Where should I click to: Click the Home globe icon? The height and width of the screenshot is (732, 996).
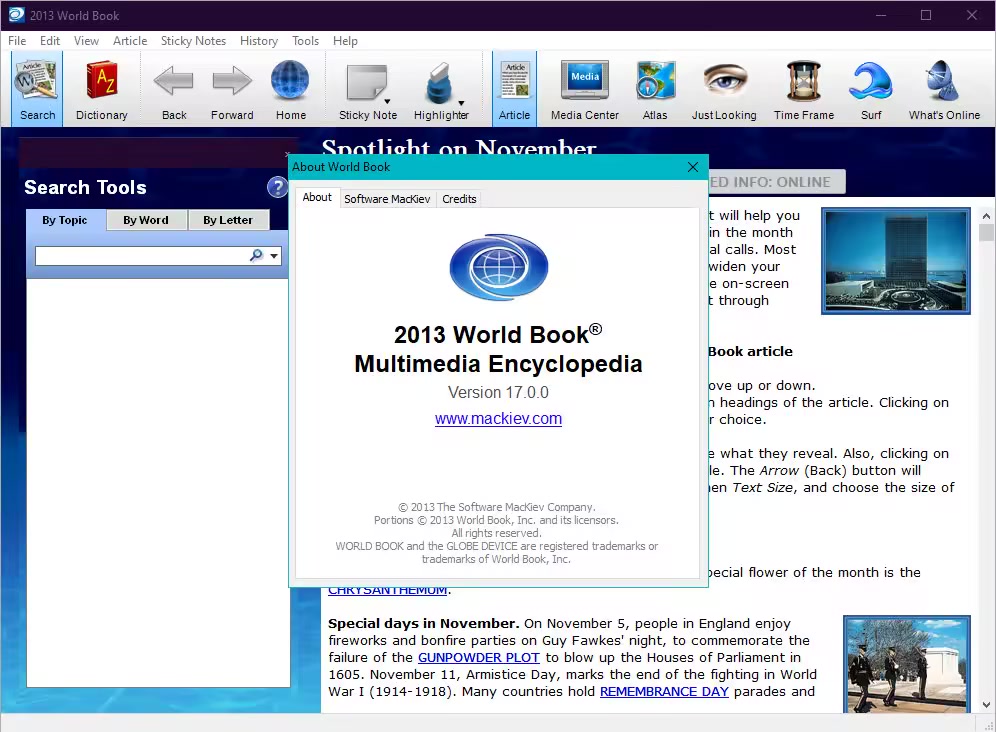pos(290,89)
